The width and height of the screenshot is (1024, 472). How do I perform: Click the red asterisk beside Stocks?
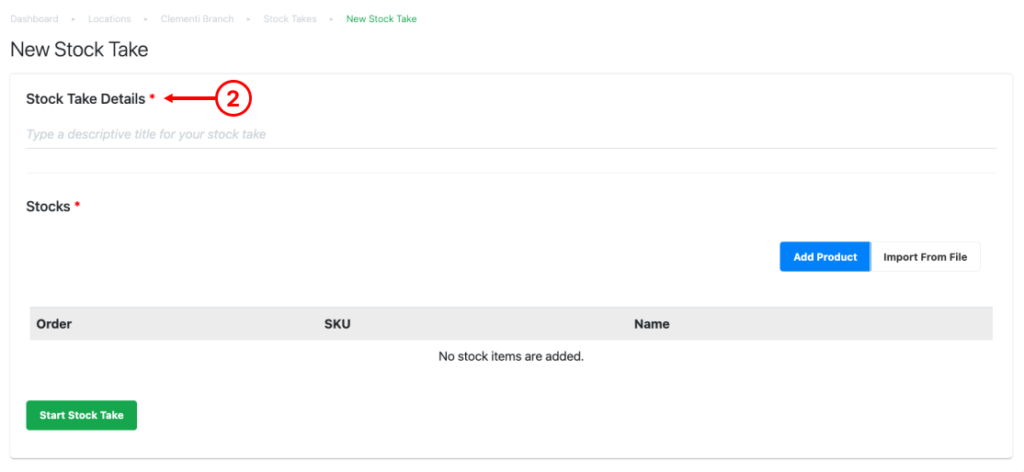77,204
